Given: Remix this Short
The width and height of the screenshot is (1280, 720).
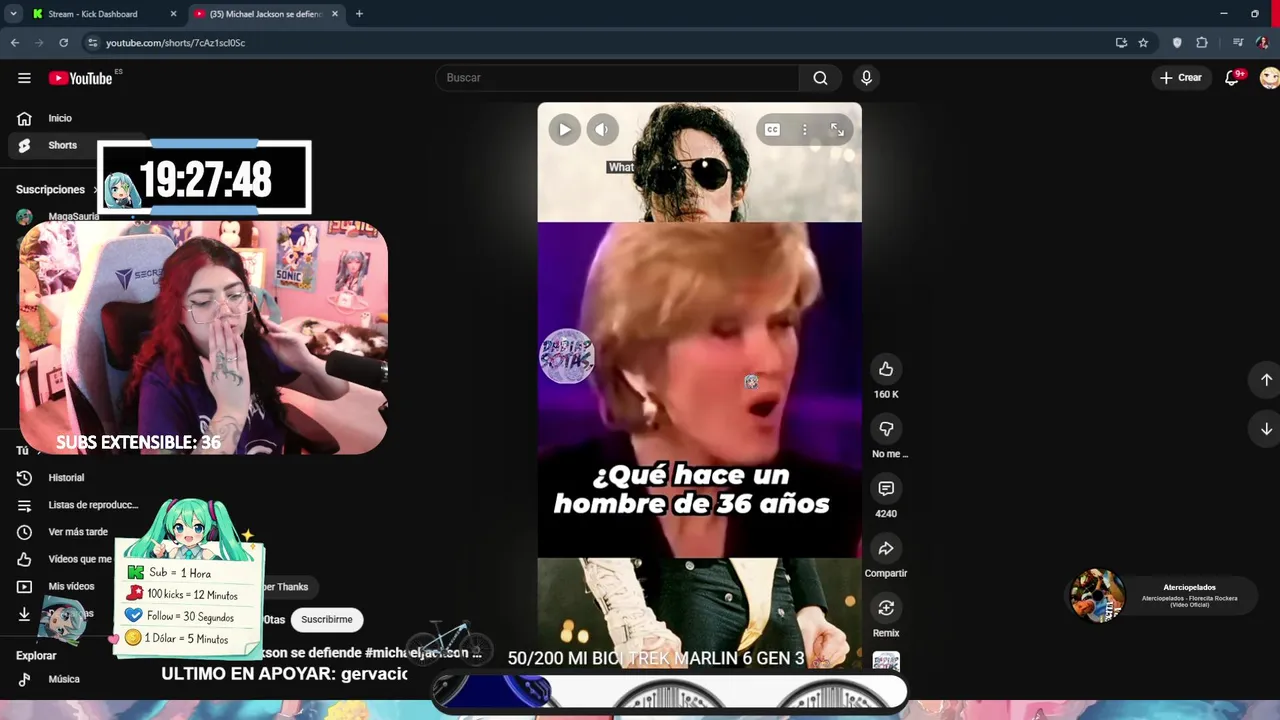Looking at the screenshot, I should point(886,608).
